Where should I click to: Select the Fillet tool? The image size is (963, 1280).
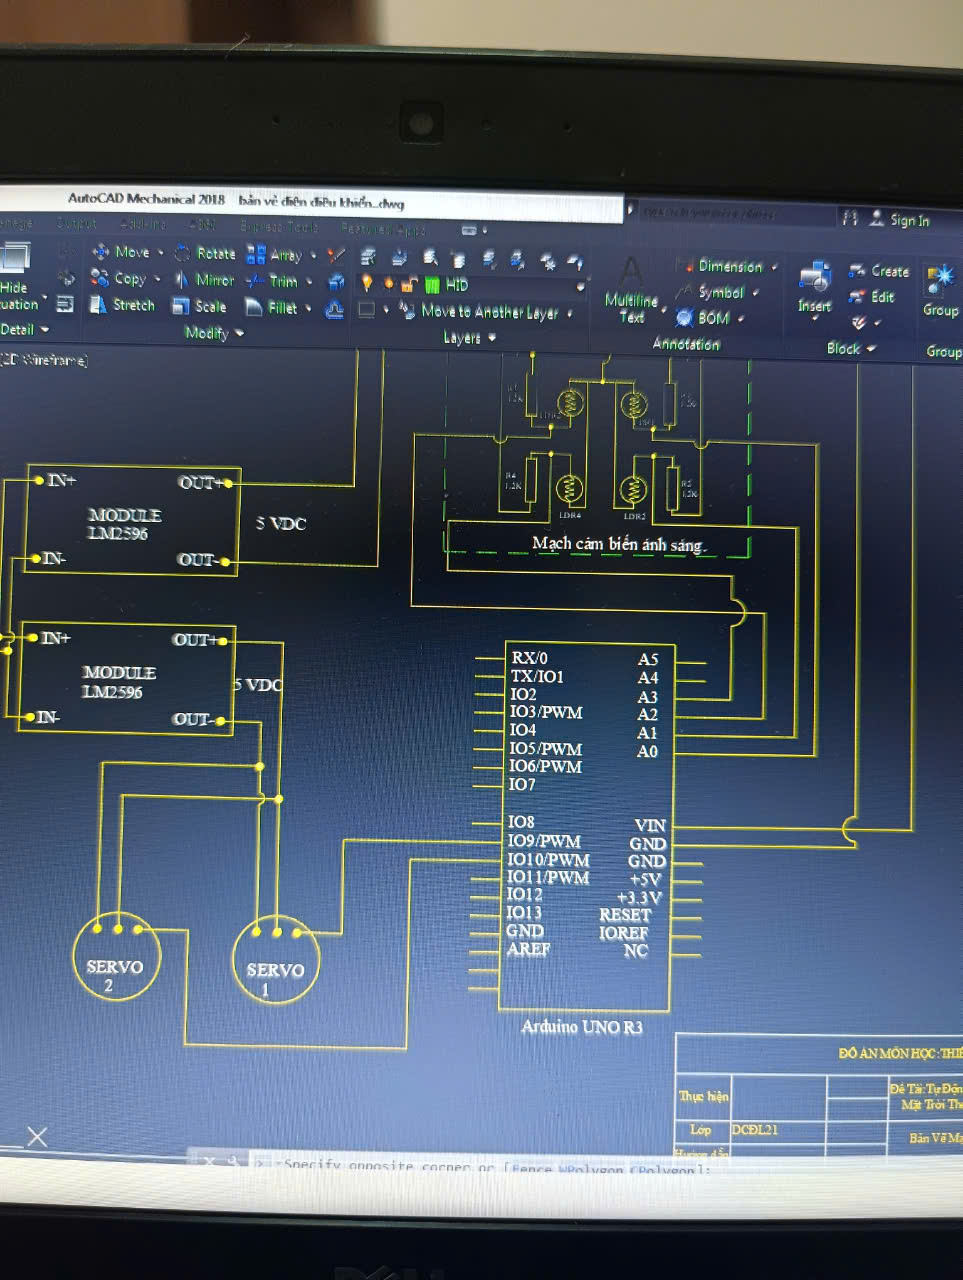coord(271,307)
